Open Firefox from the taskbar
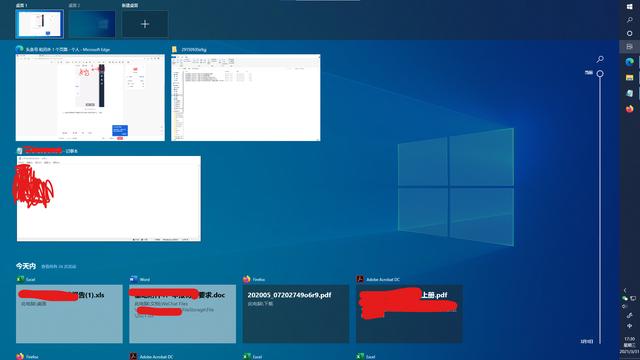Viewport: 640px width, 360px height. (629, 109)
